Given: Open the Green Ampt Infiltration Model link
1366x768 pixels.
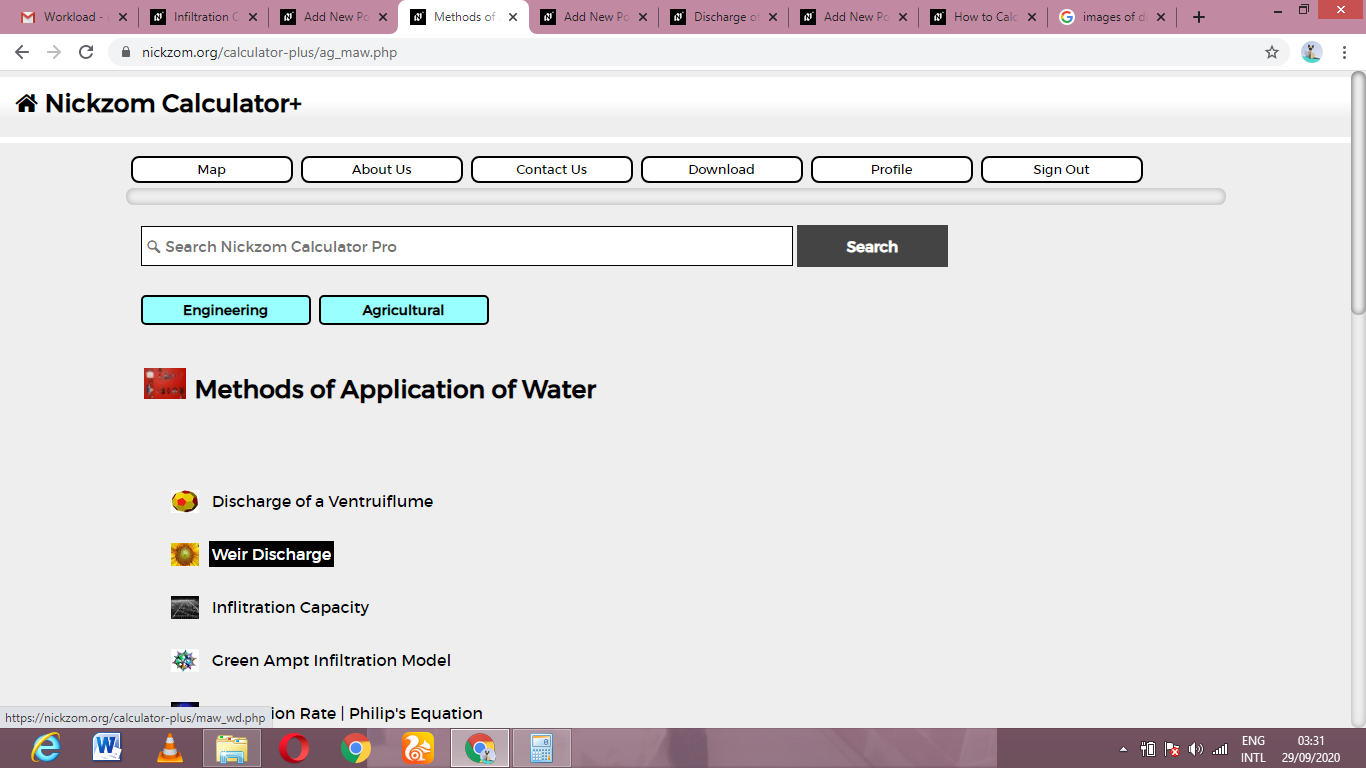Looking at the screenshot, I should (x=331, y=660).
